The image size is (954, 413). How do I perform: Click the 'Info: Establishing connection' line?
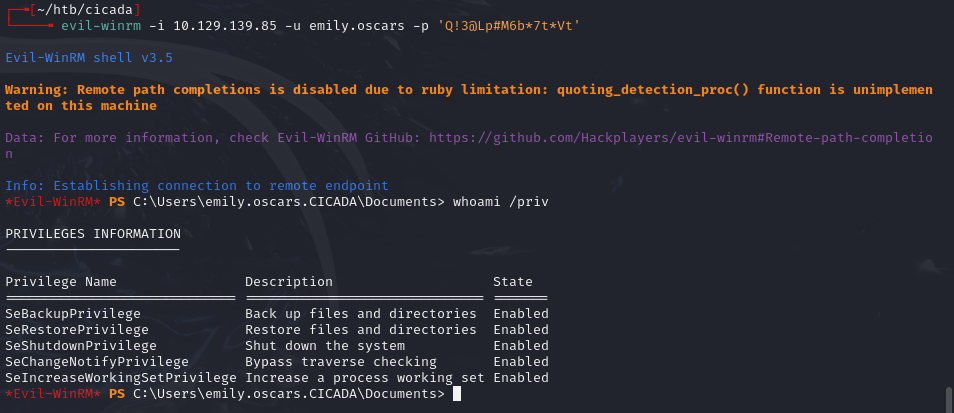pos(197,186)
